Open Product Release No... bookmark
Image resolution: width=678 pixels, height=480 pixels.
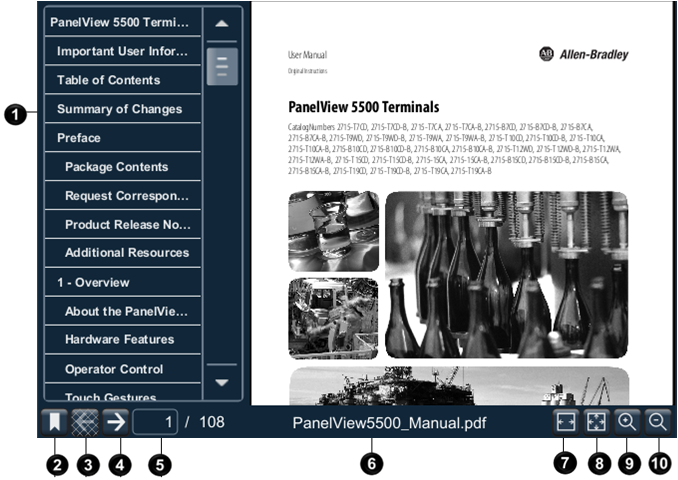coord(123,224)
